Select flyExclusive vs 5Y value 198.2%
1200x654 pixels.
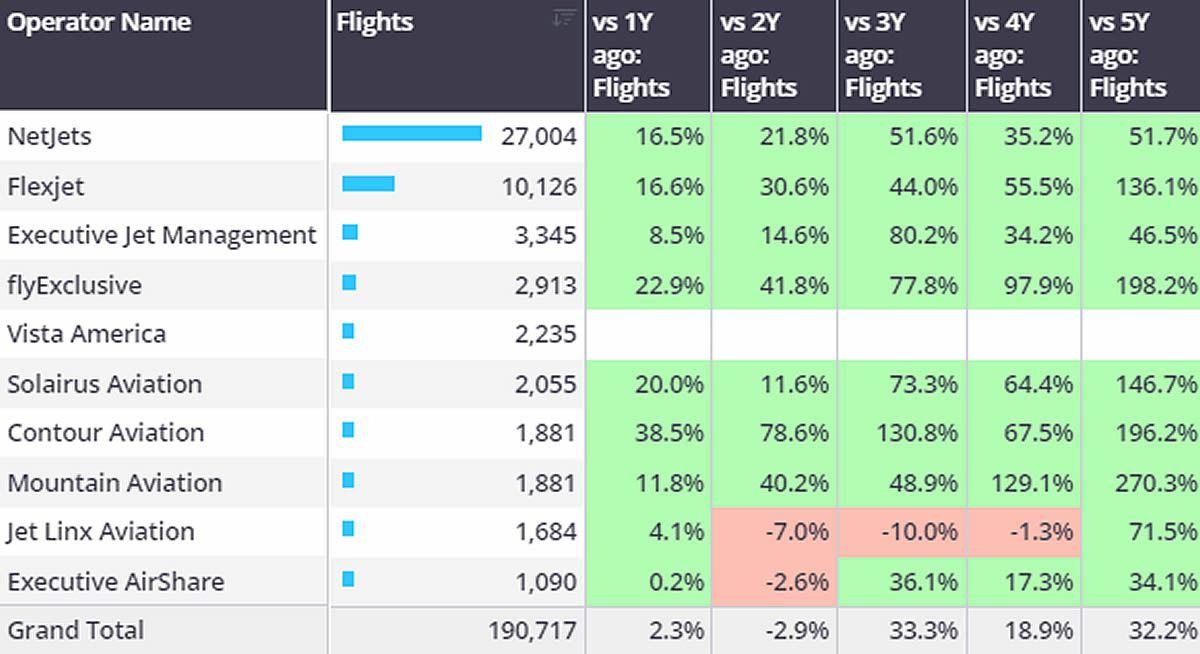1158,286
